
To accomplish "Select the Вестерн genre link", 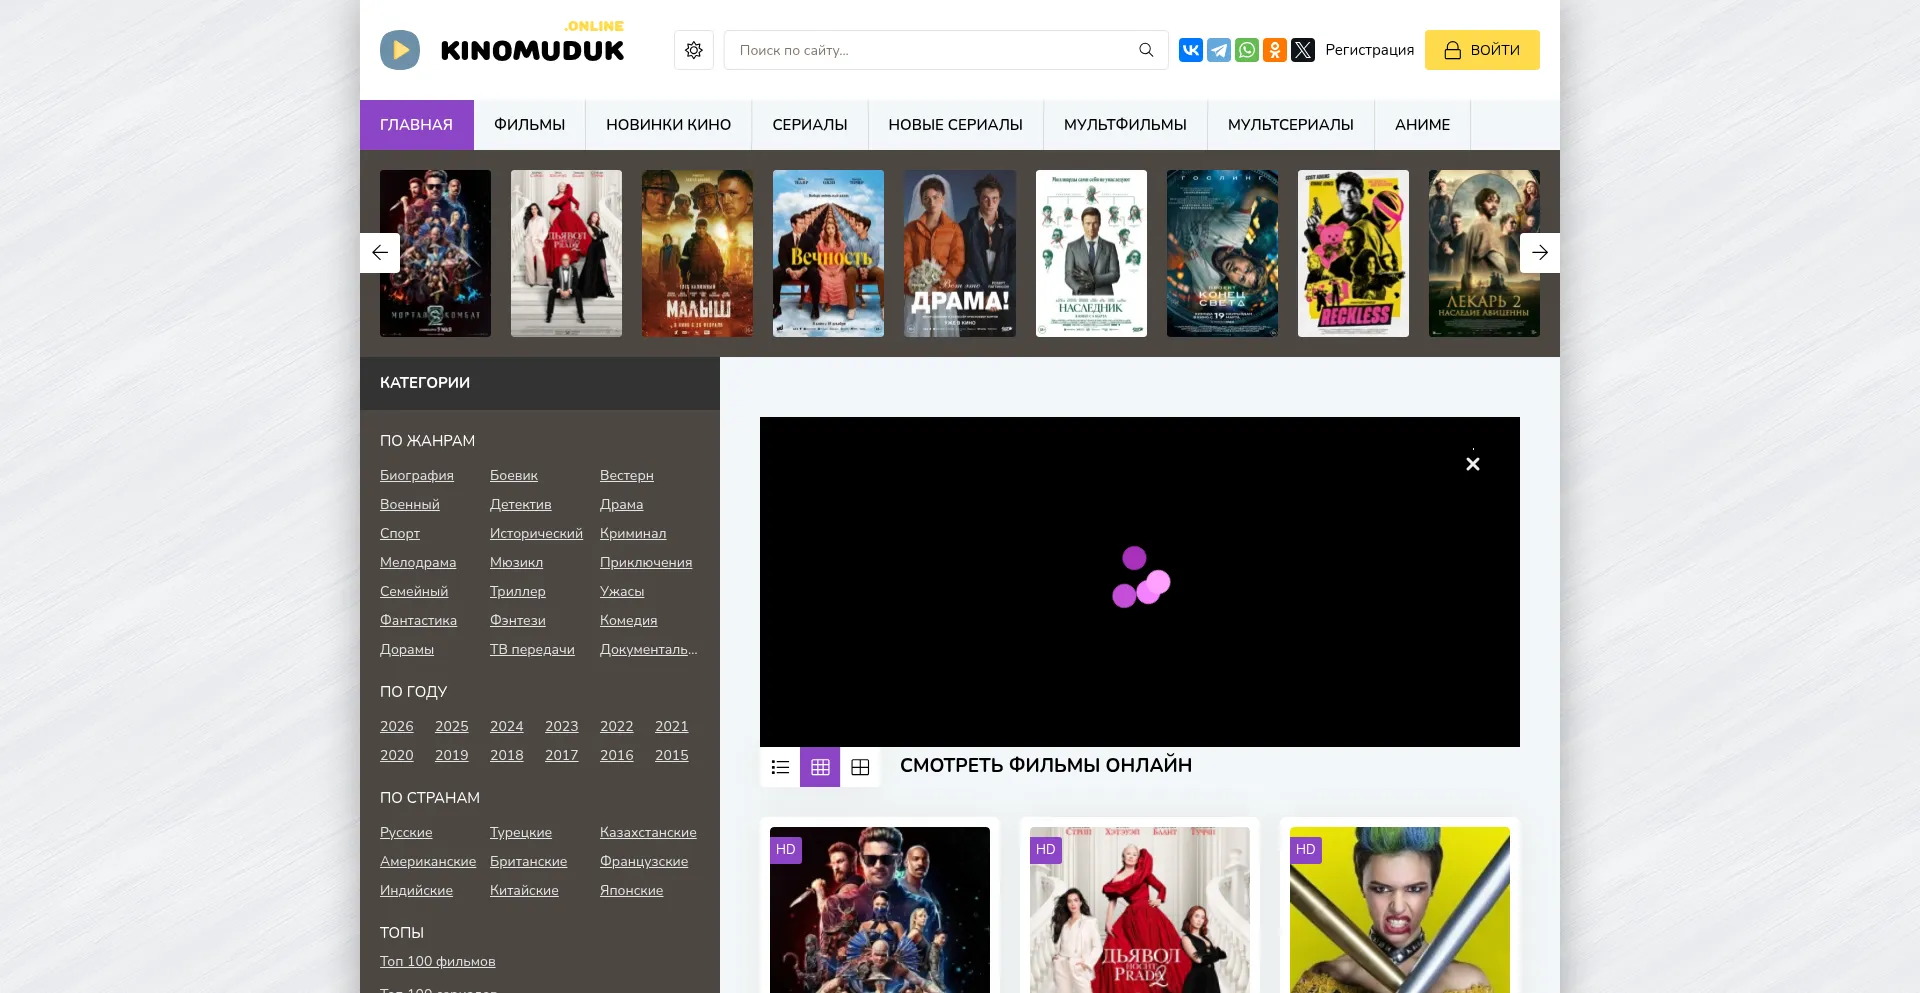I will pos(627,475).
